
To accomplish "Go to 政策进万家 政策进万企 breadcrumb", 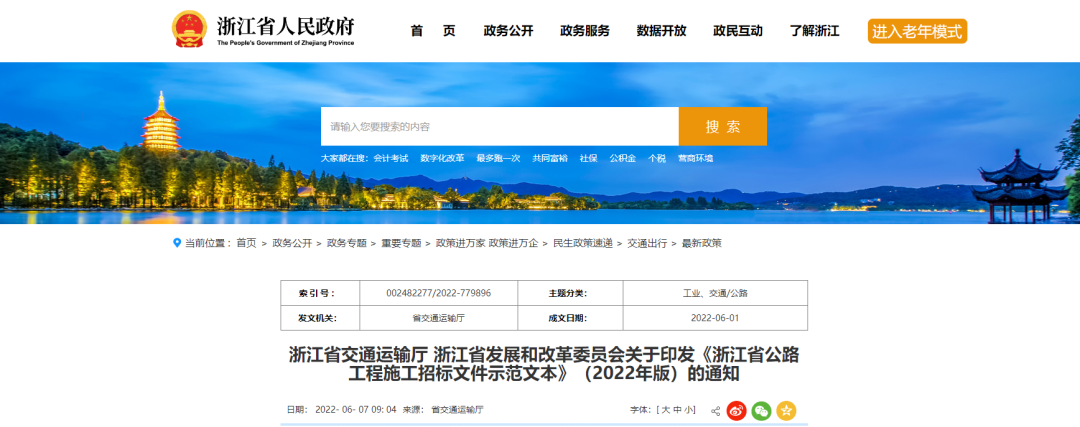I will coord(487,243).
